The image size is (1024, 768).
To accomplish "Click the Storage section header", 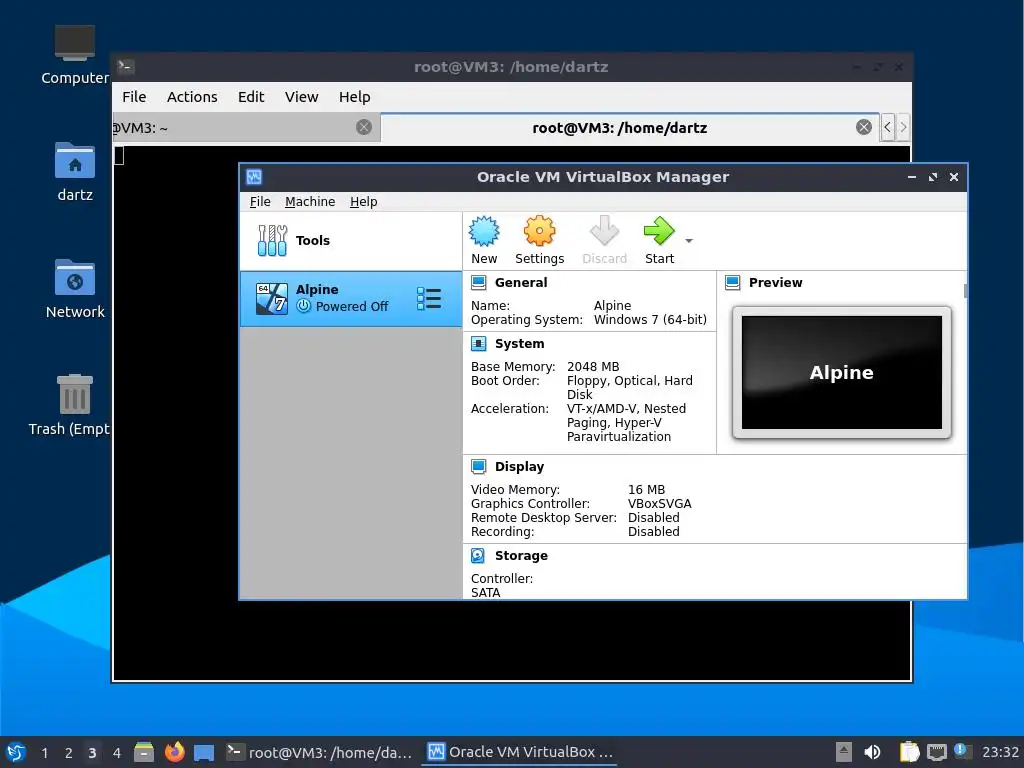I will tap(521, 556).
